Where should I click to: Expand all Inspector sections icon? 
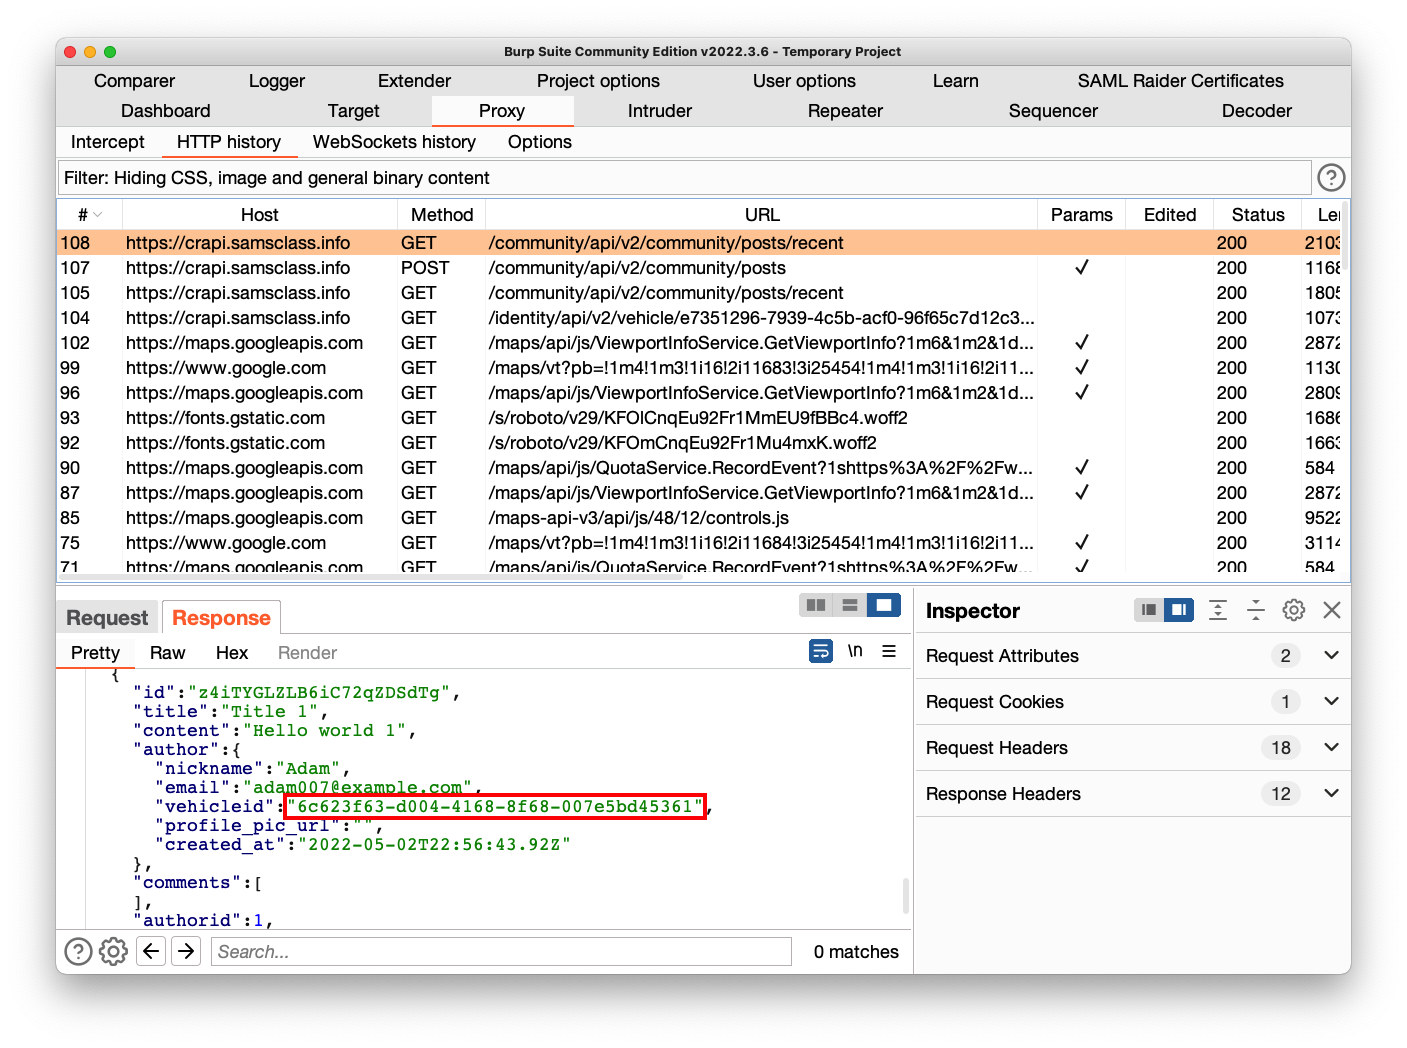pyautogui.click(x=1218, y=610)
